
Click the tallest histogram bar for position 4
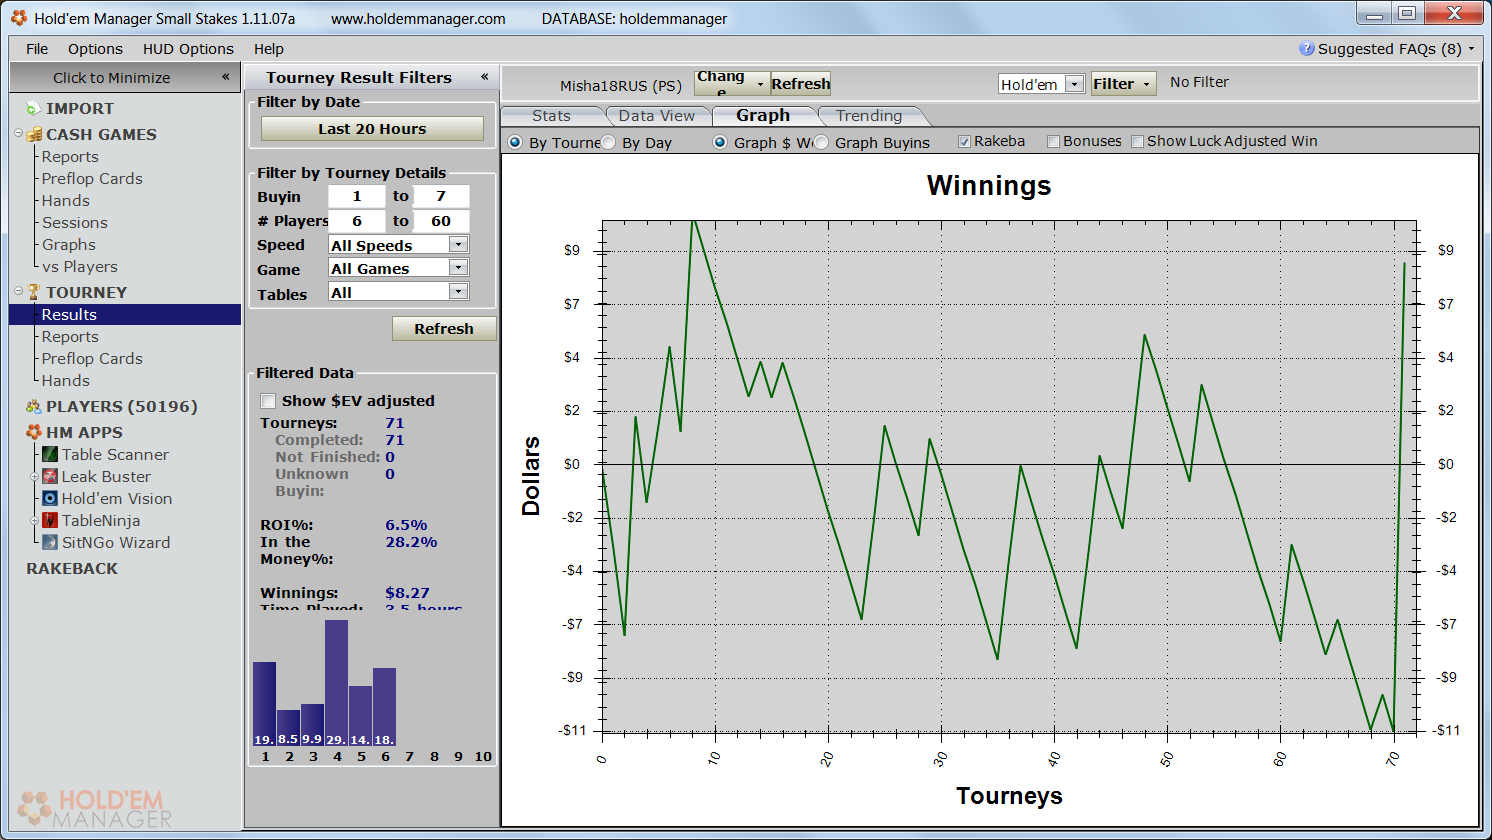tap(336, 683)
